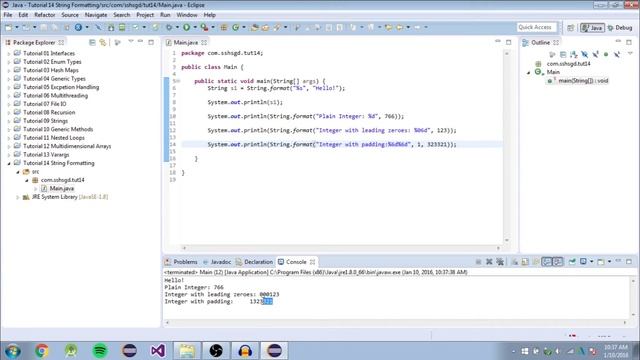Collapse All in Package Explorer toolbar

tap(92, 42)
